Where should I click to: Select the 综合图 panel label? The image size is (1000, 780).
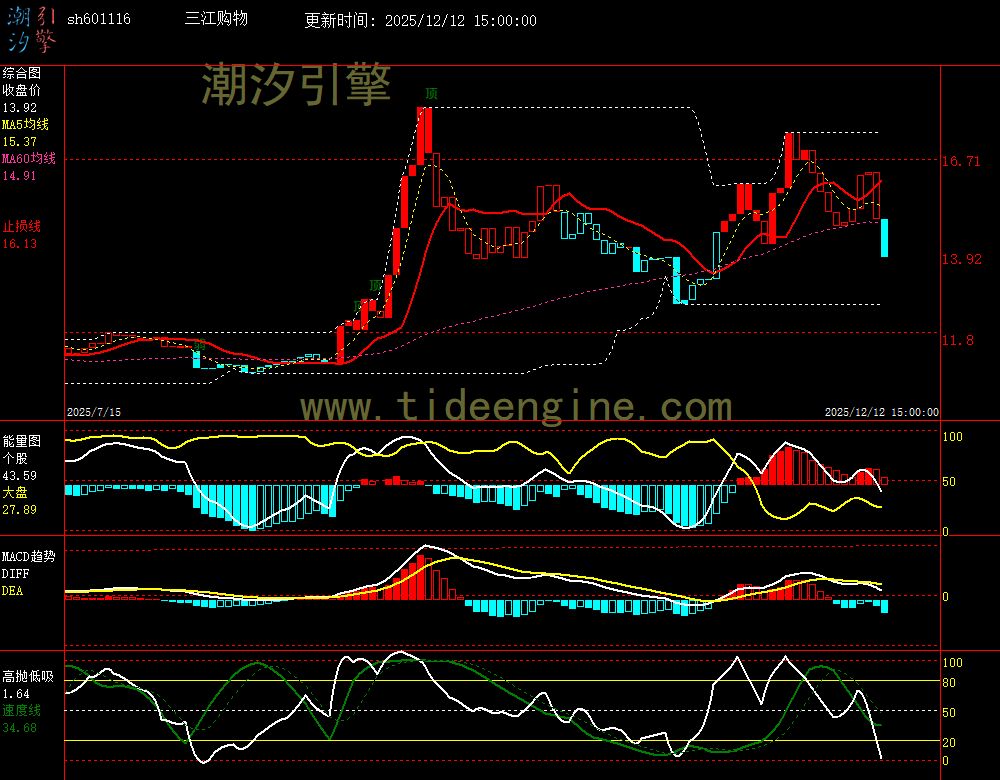click(x=21, y=73)
